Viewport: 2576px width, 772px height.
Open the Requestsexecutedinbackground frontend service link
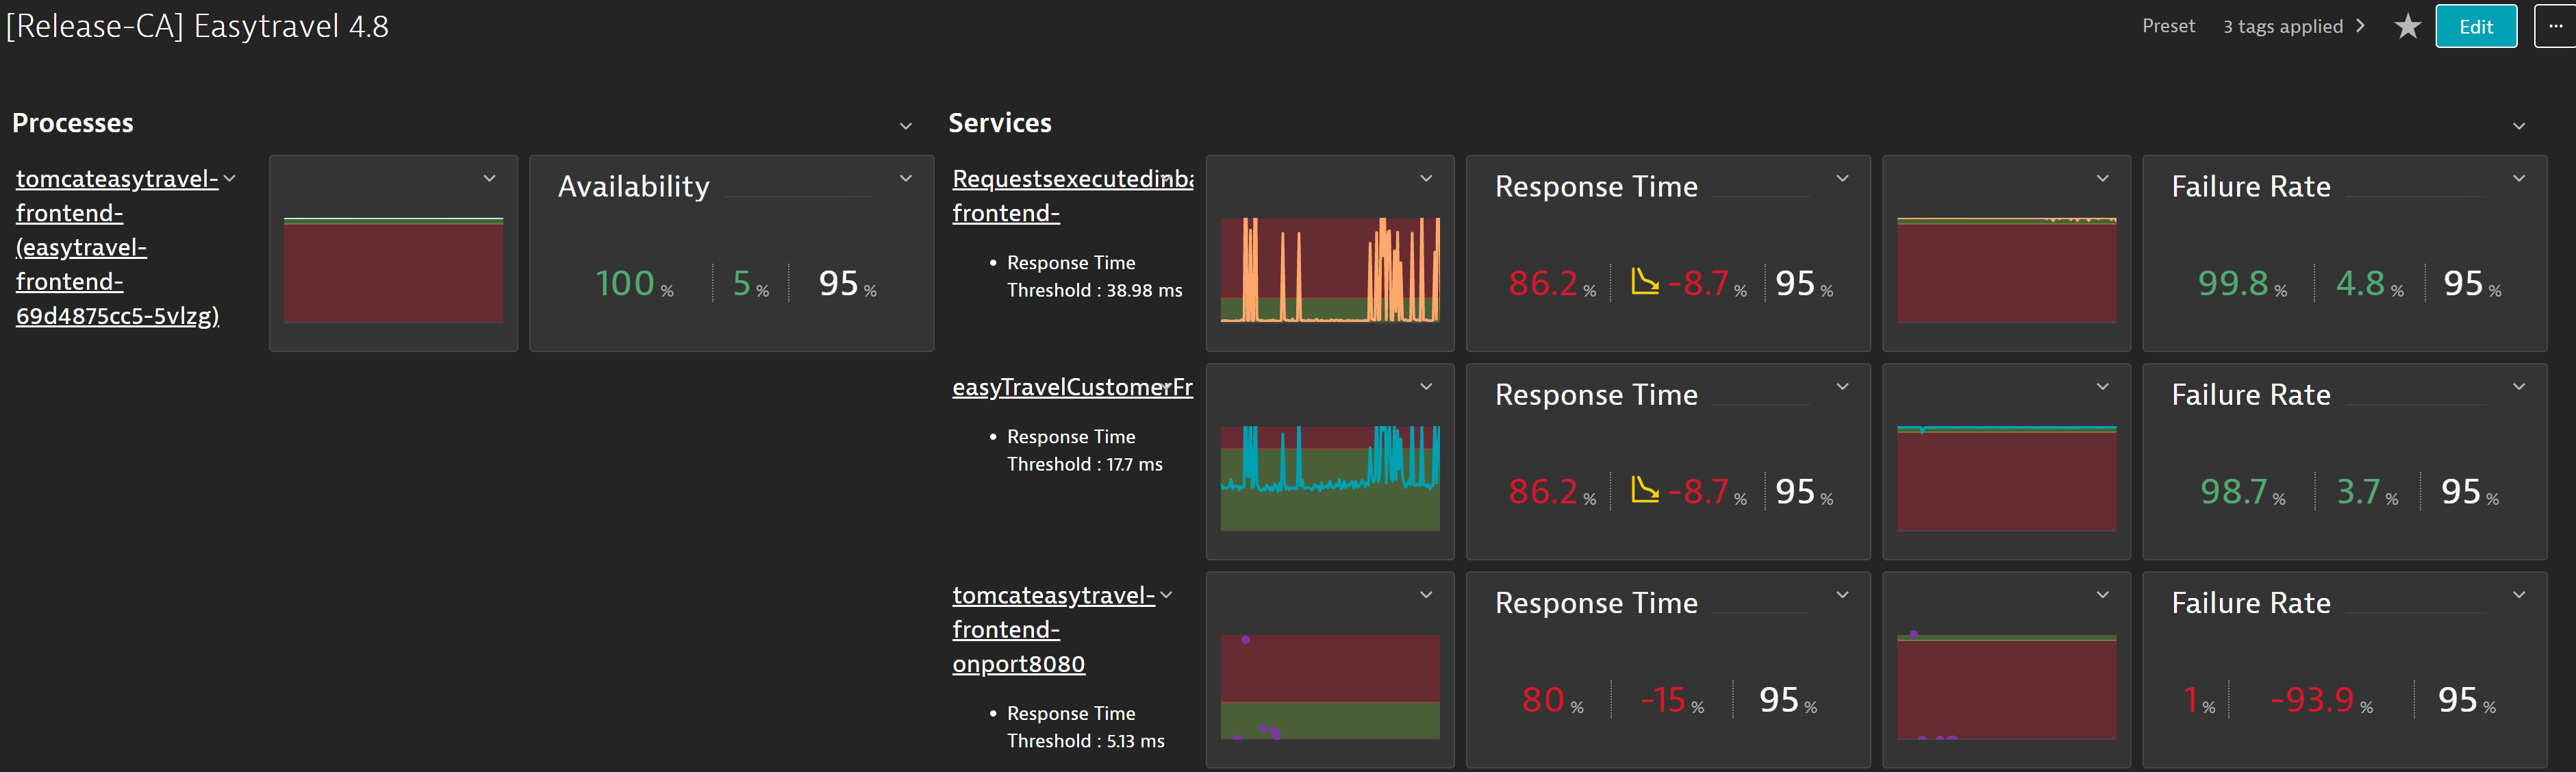tap(1072, 196)
